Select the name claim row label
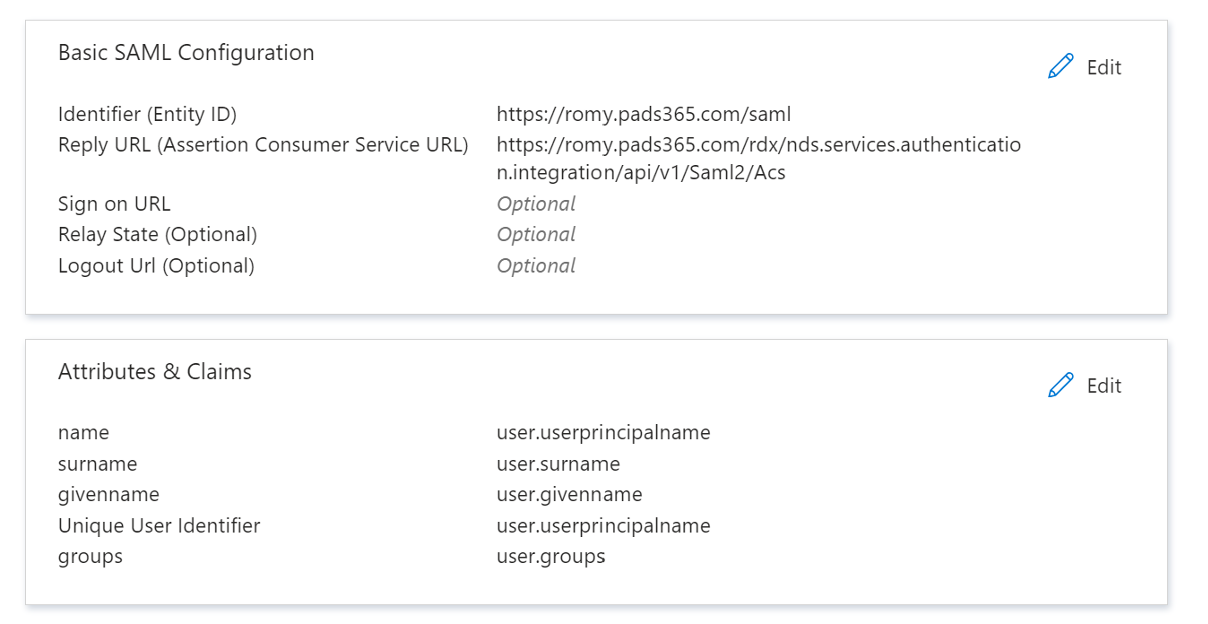Screen dimensions: 1208x624 84,433
